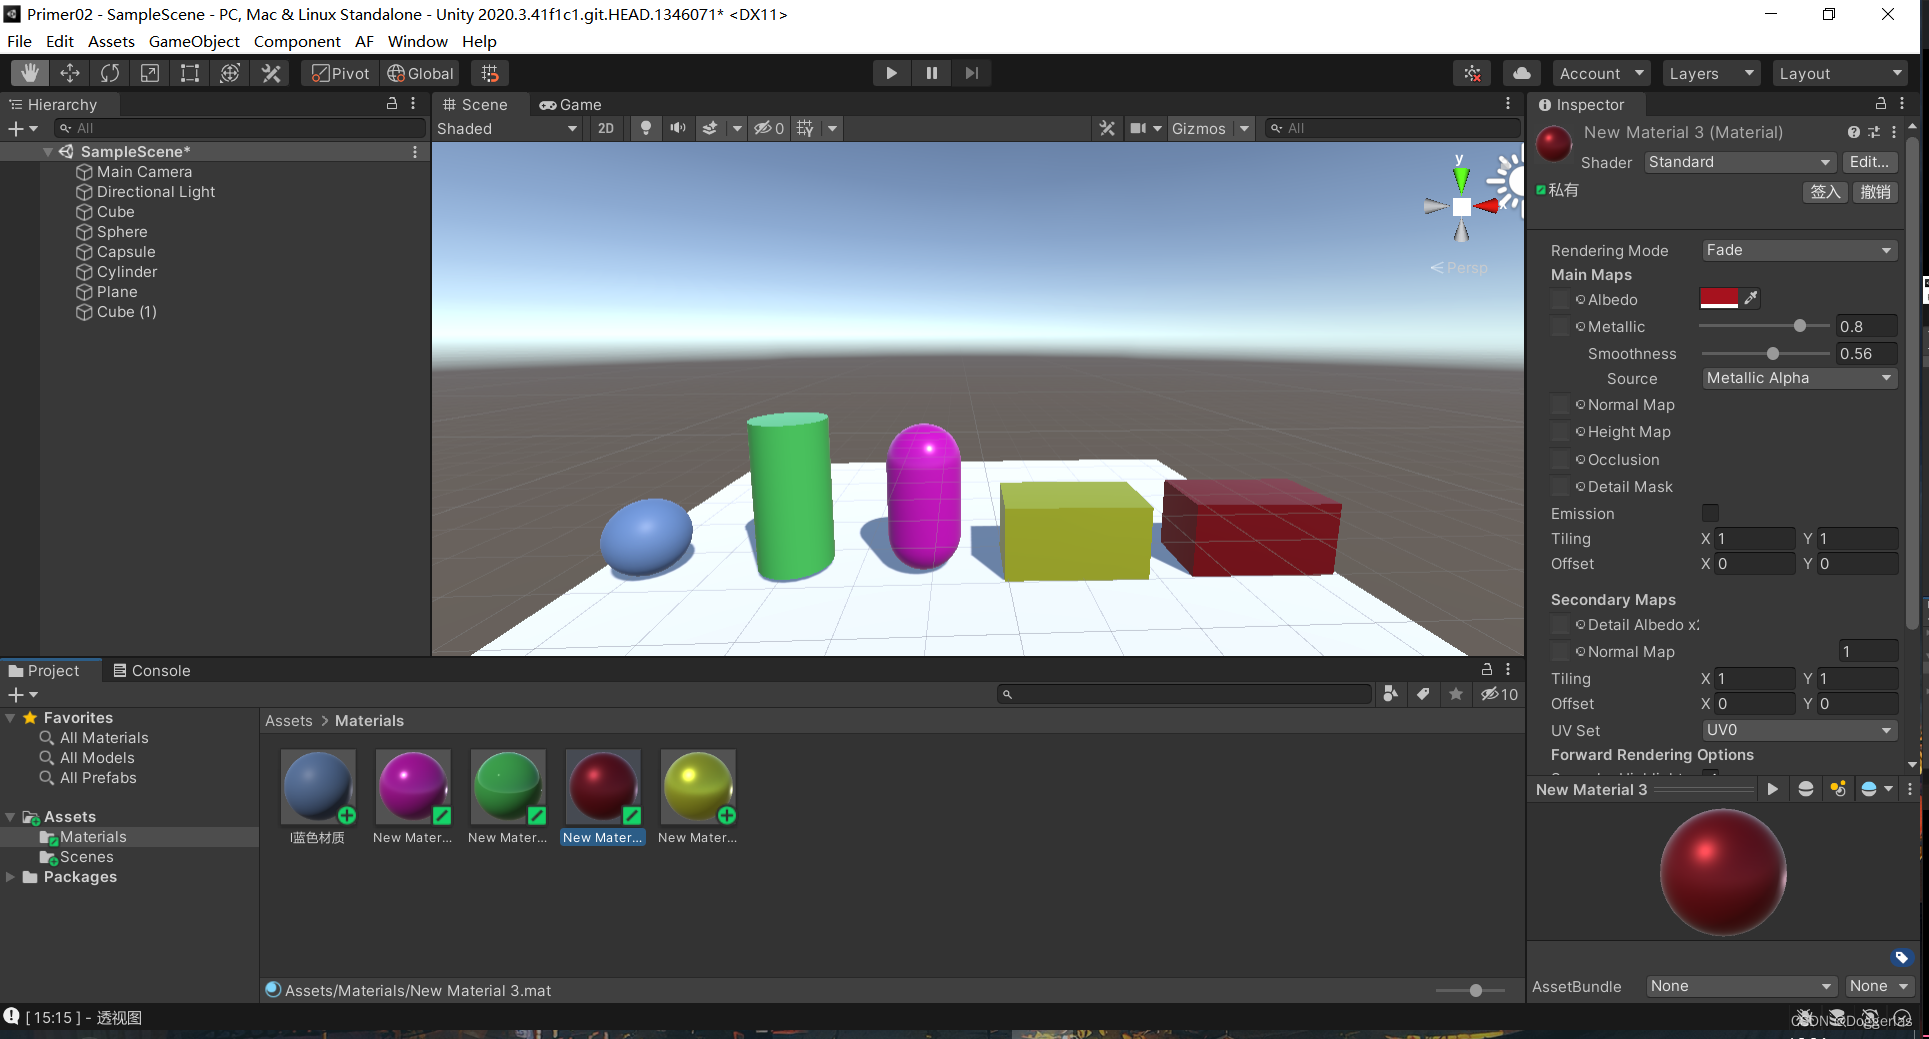Toggle material preview lighting icon

tap(1838, 789)
